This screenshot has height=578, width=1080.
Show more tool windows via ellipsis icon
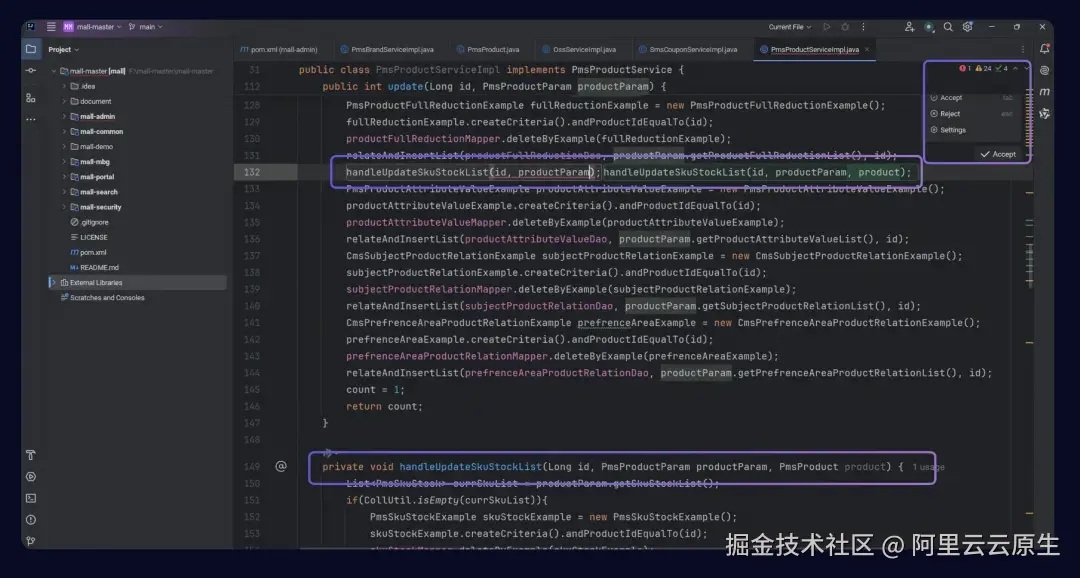(x=30, y=119)
